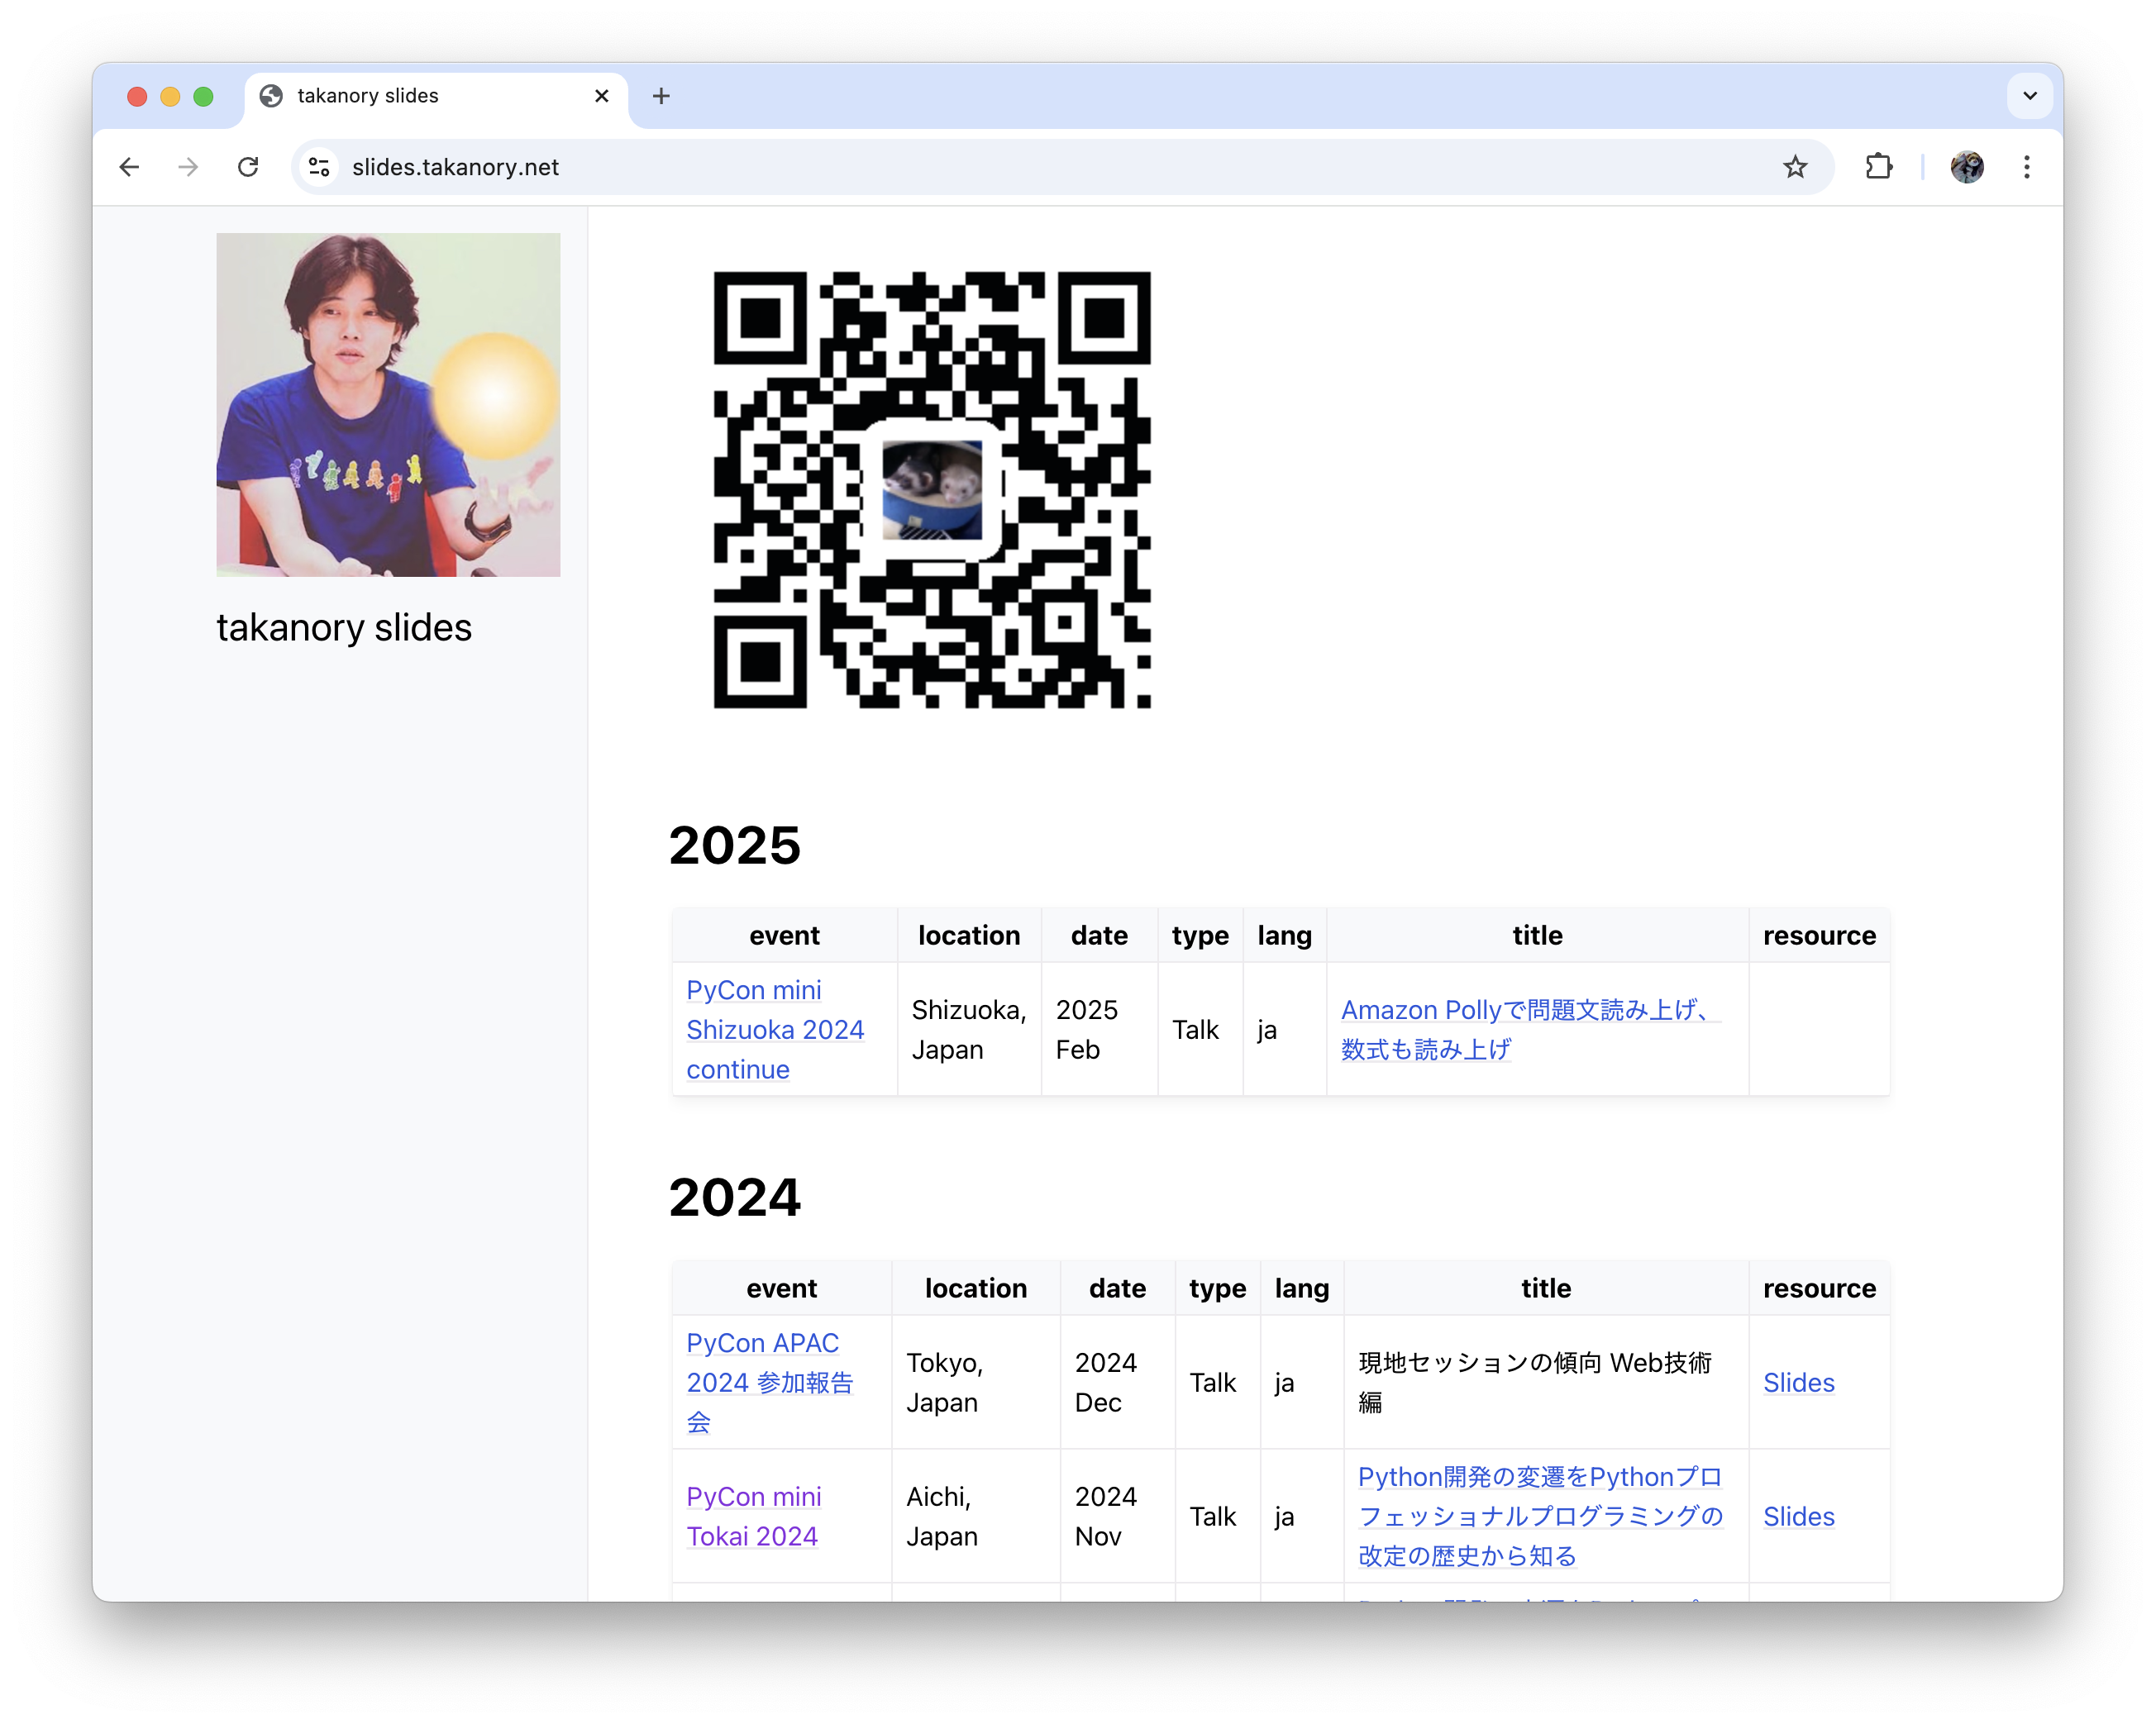Open Chrome profile avatar menu

[1966, 167]
